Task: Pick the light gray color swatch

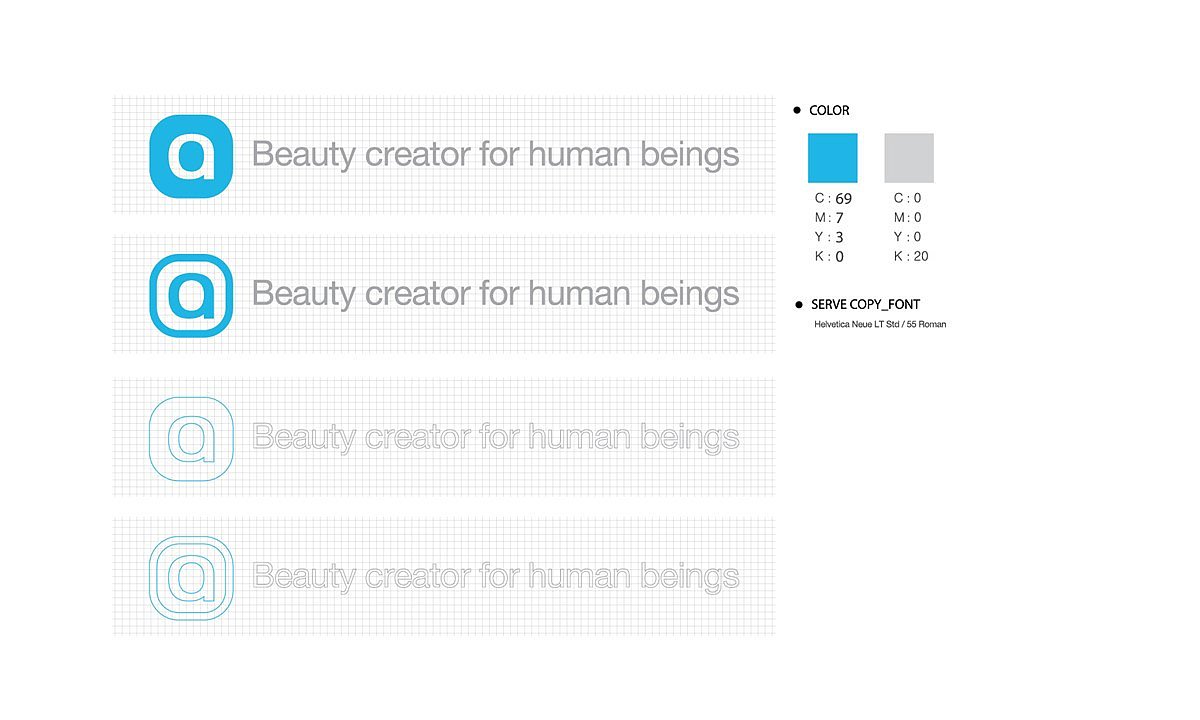Action: 908,158
